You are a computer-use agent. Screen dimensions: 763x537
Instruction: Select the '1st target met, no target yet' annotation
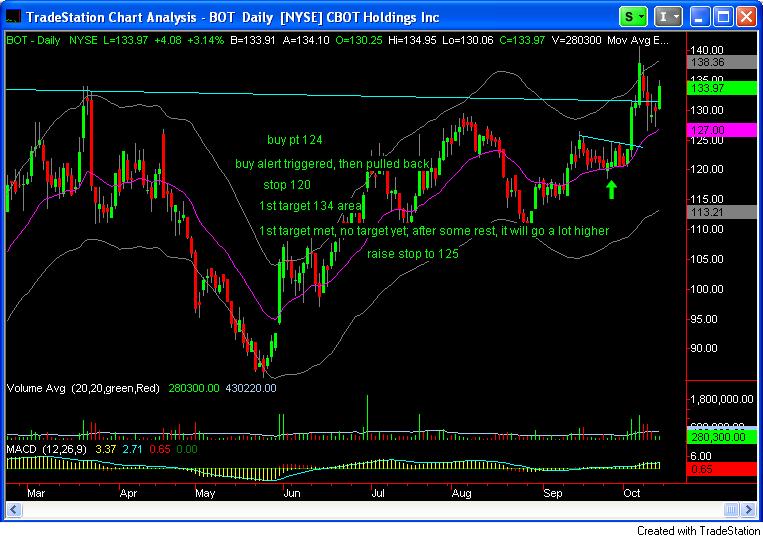click(434, 231)
